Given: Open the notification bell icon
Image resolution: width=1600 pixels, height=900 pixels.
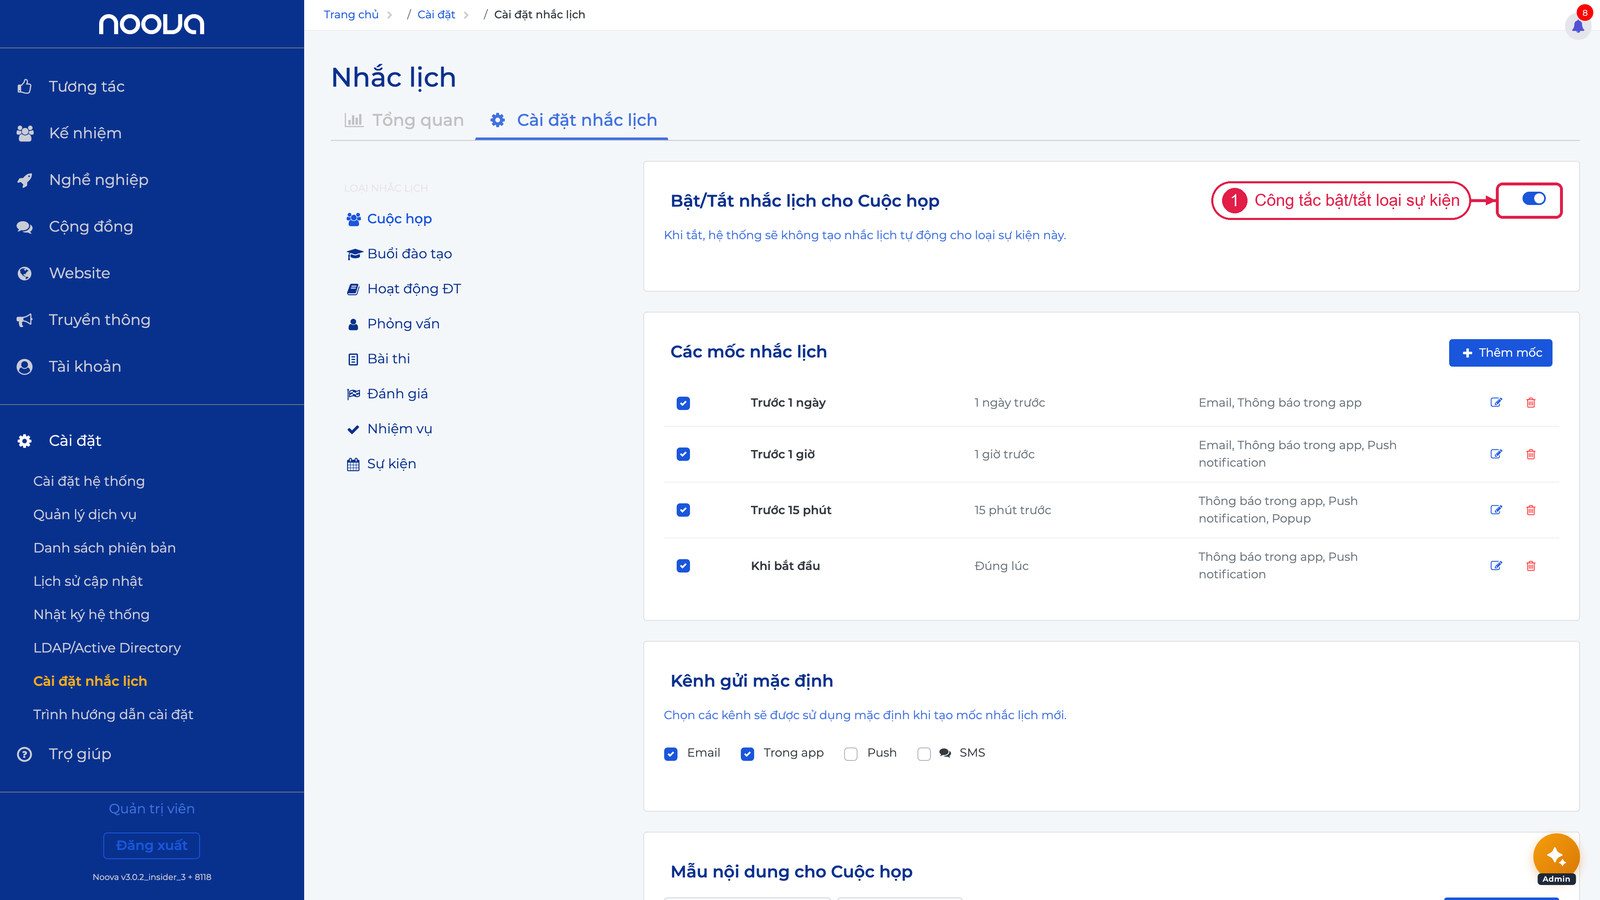Looking at the screenshot, I should (x=1578, y=26).
